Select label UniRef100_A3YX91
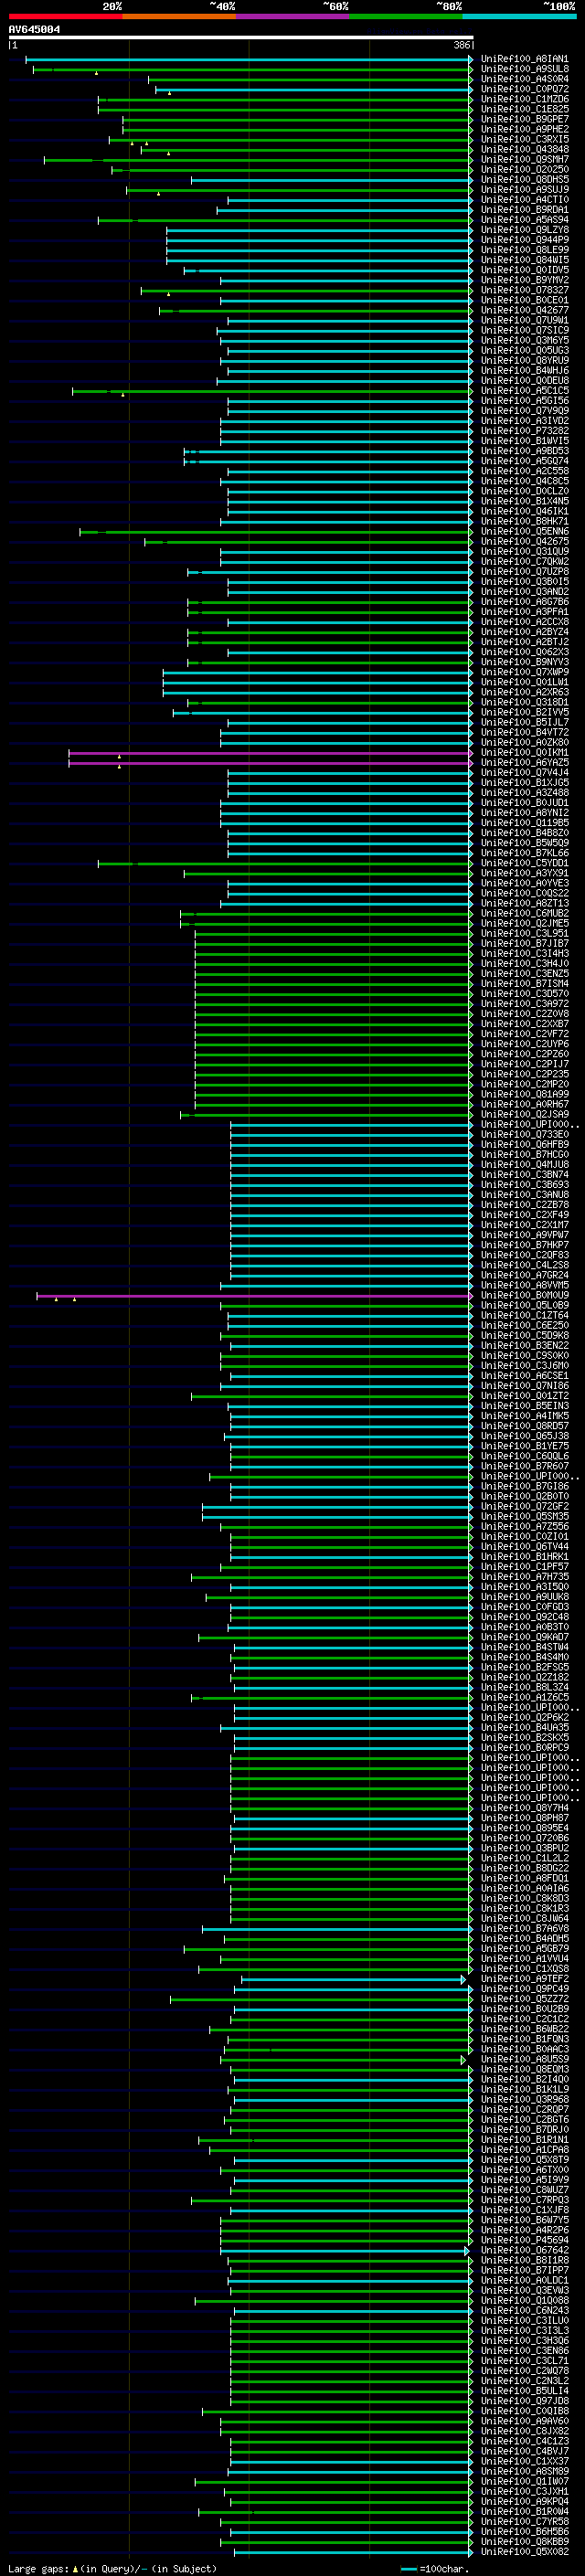Image resolution: width=585 pixels, height=2576 pixels. (524, 873)
